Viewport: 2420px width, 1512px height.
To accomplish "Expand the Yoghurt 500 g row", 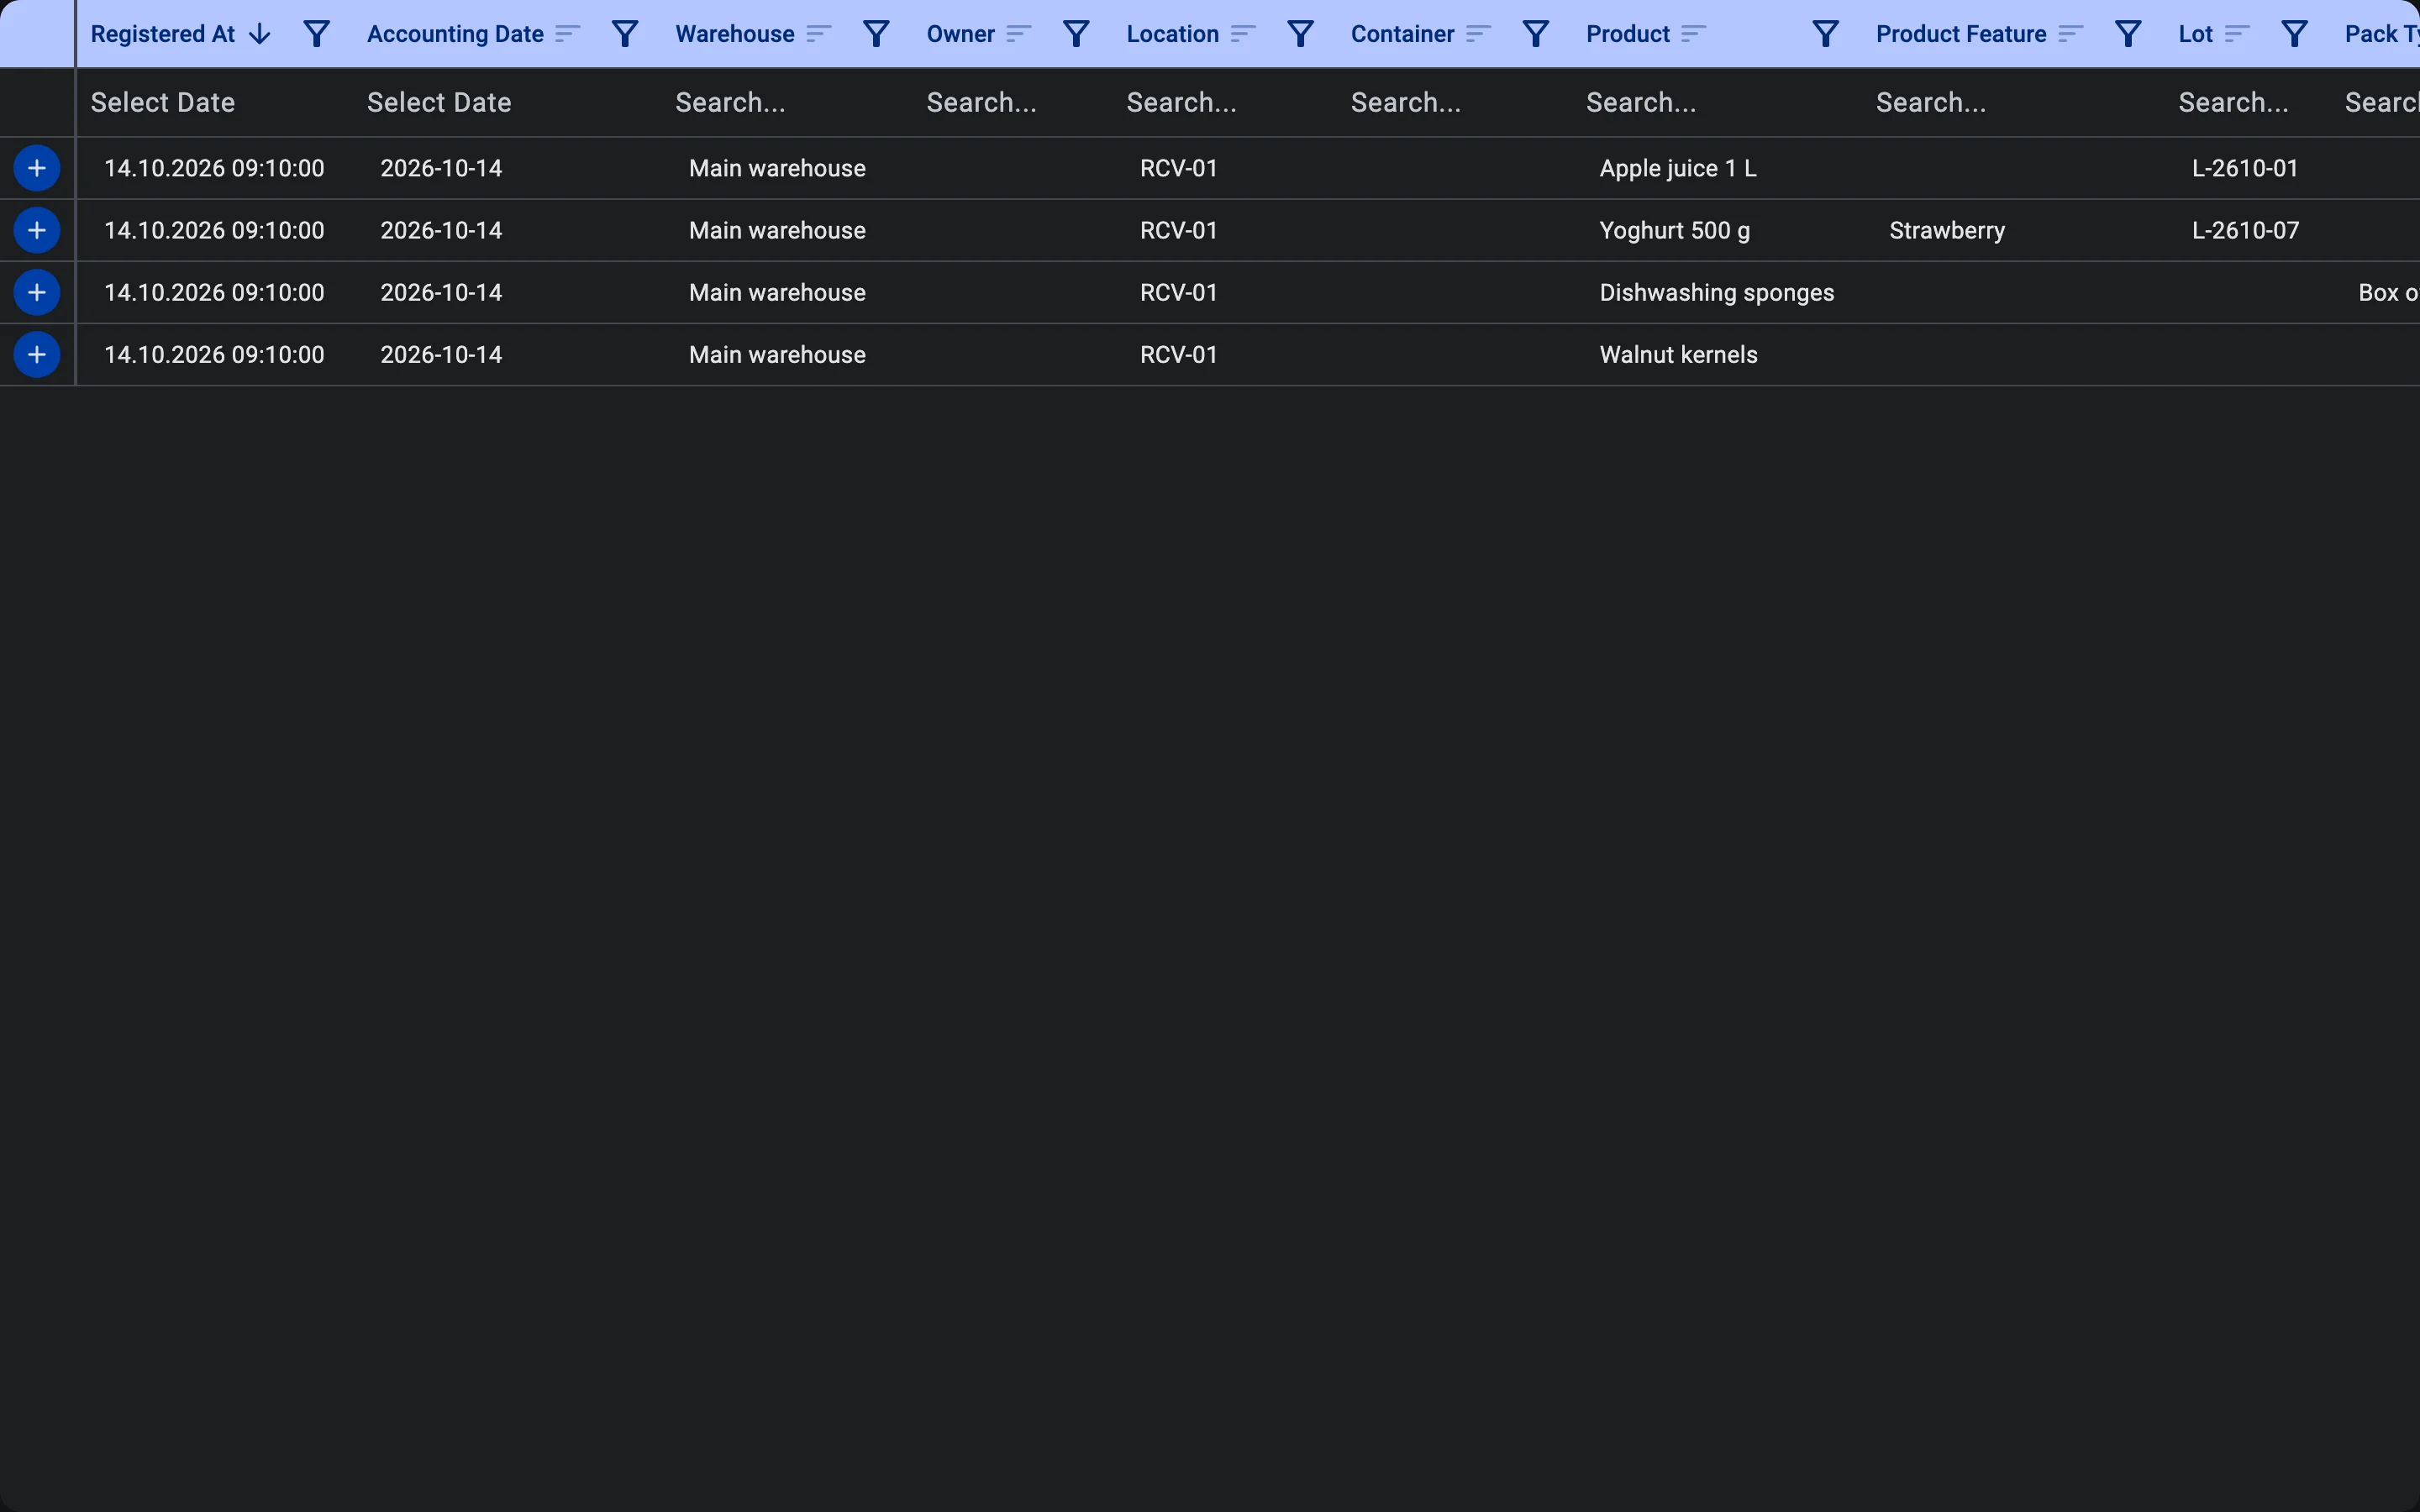I will pos(37,230).
